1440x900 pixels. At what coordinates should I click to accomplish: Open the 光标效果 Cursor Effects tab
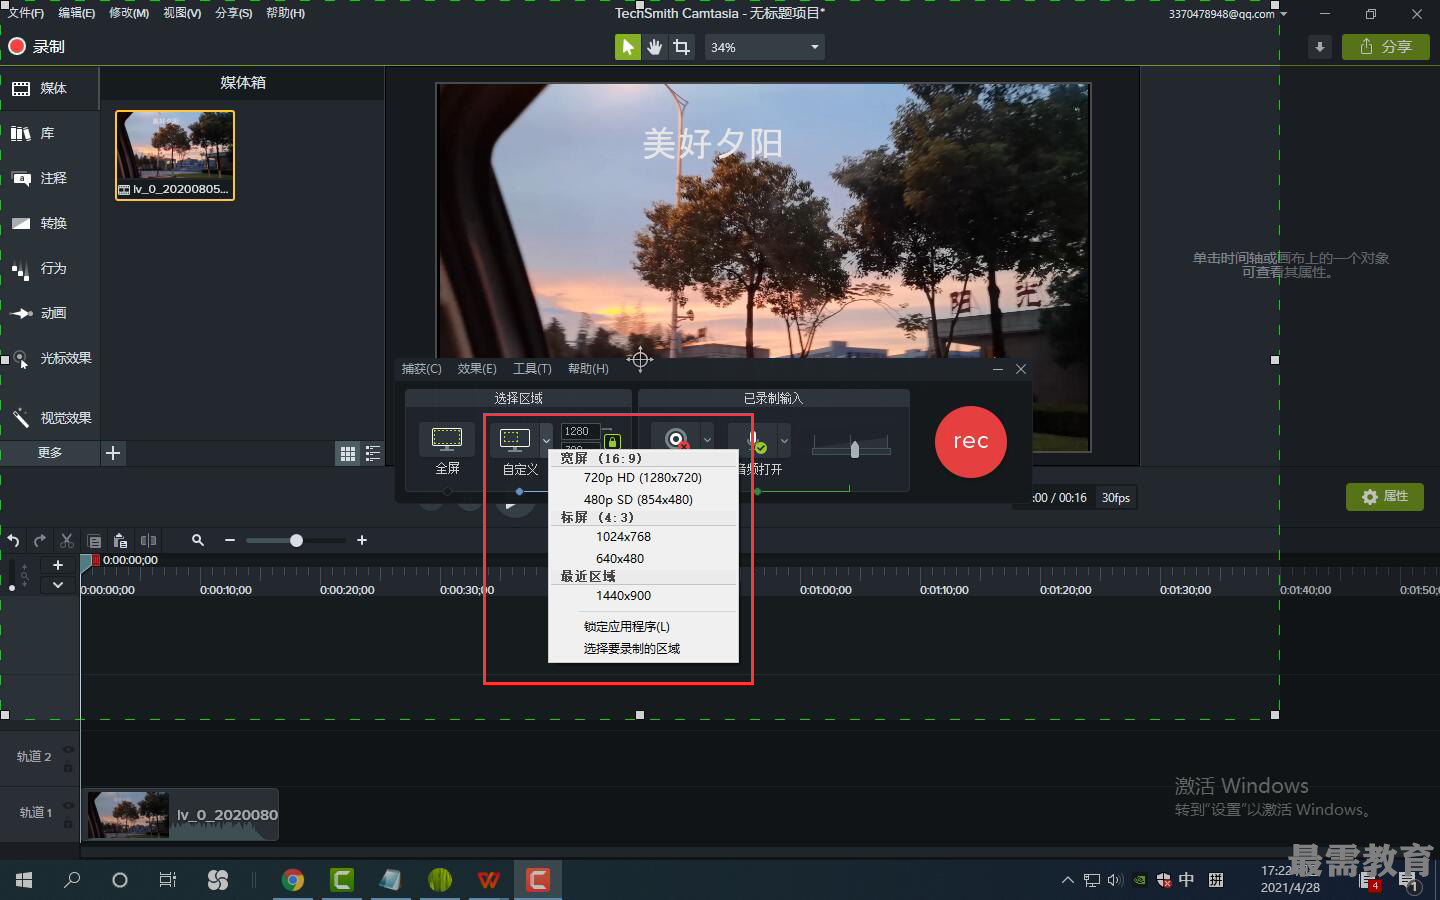tap(50, 358)
